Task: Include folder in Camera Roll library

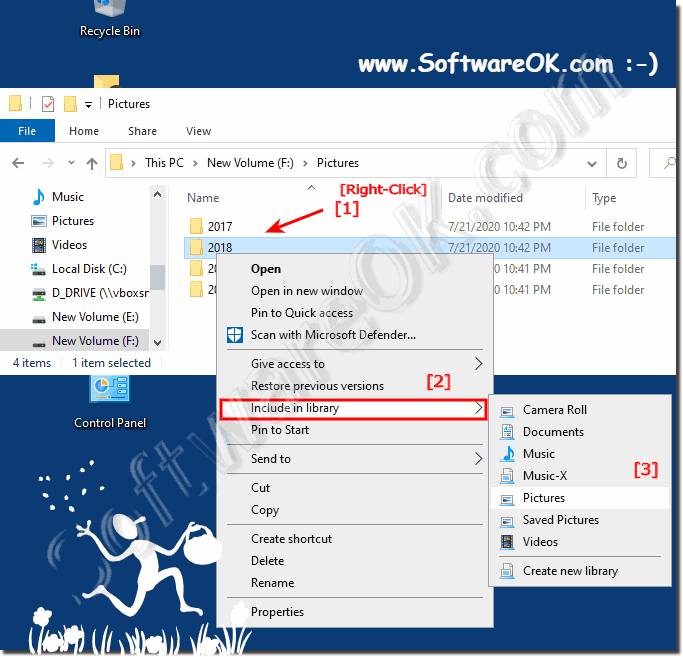Action: (x=580, y=410)
